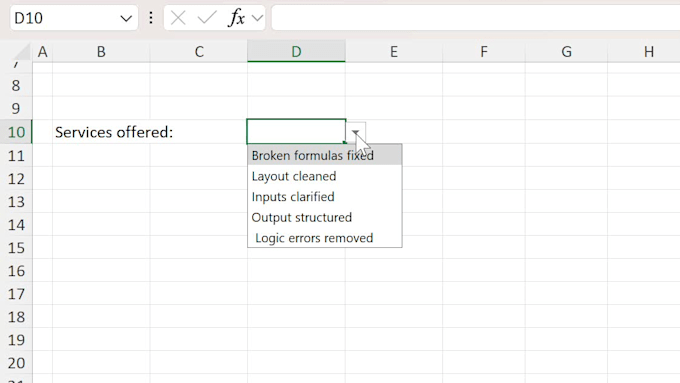This screenshot has height=383, width=680.
Task: Select column G header
Action: 566,52
